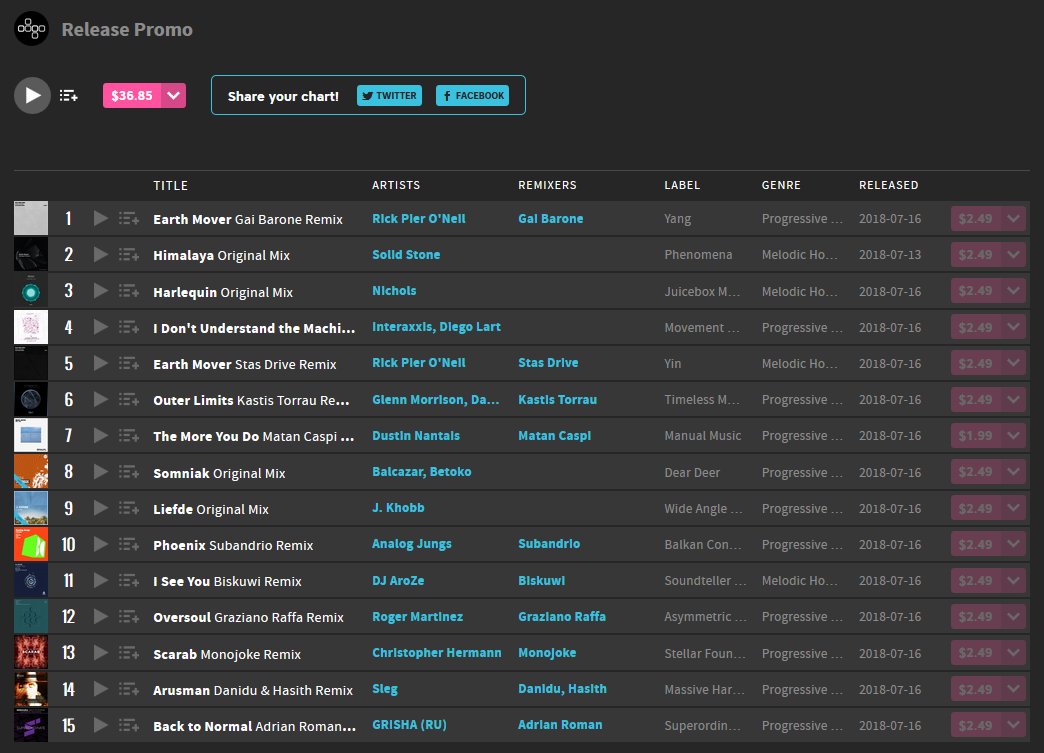Queue Earth Mover Gai Barone Remix
This screenshot has height=753, width=1044.
(129, 218)
